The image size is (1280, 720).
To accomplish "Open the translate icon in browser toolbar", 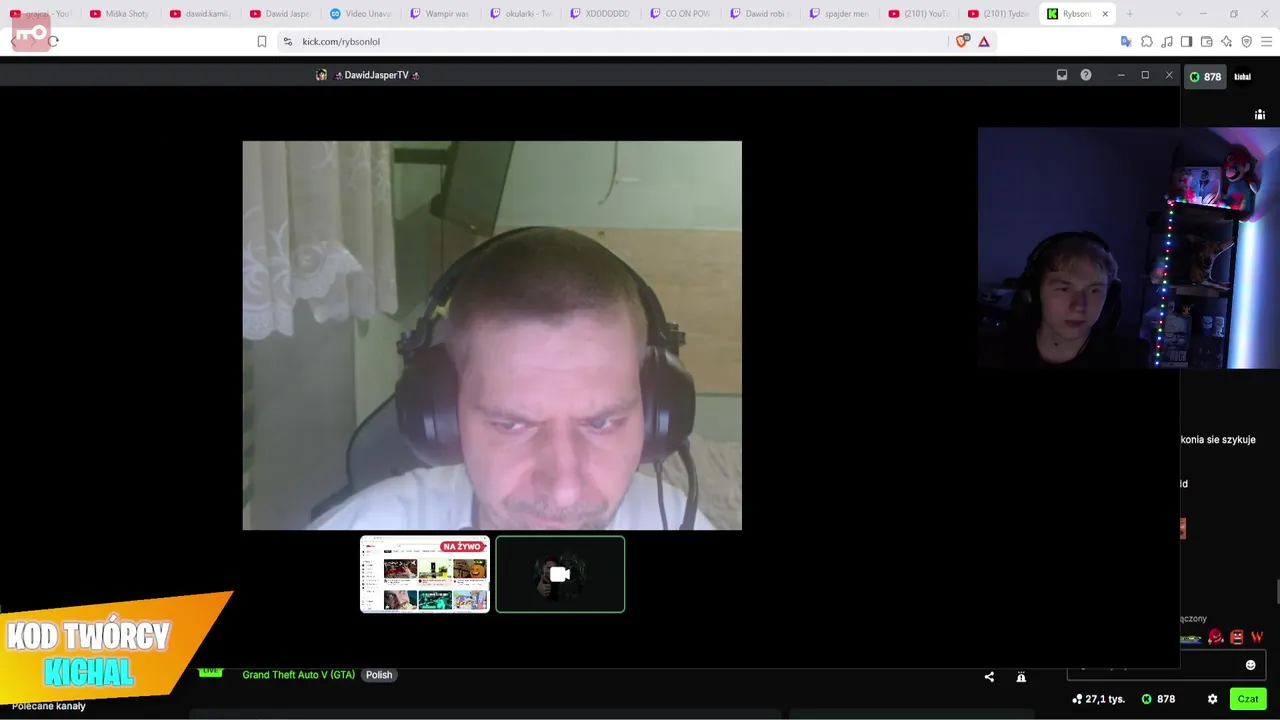I will [1126, 41].
